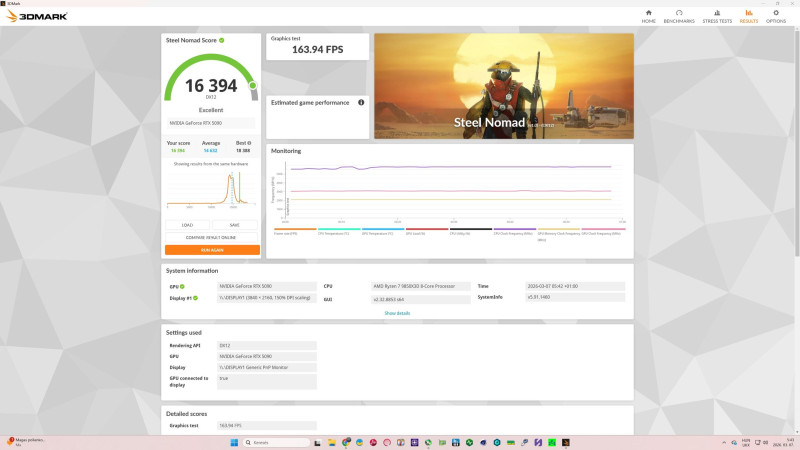Open File Explorer from taskbar
Viewport: 800px width, 450px height.
click(332, 442)
